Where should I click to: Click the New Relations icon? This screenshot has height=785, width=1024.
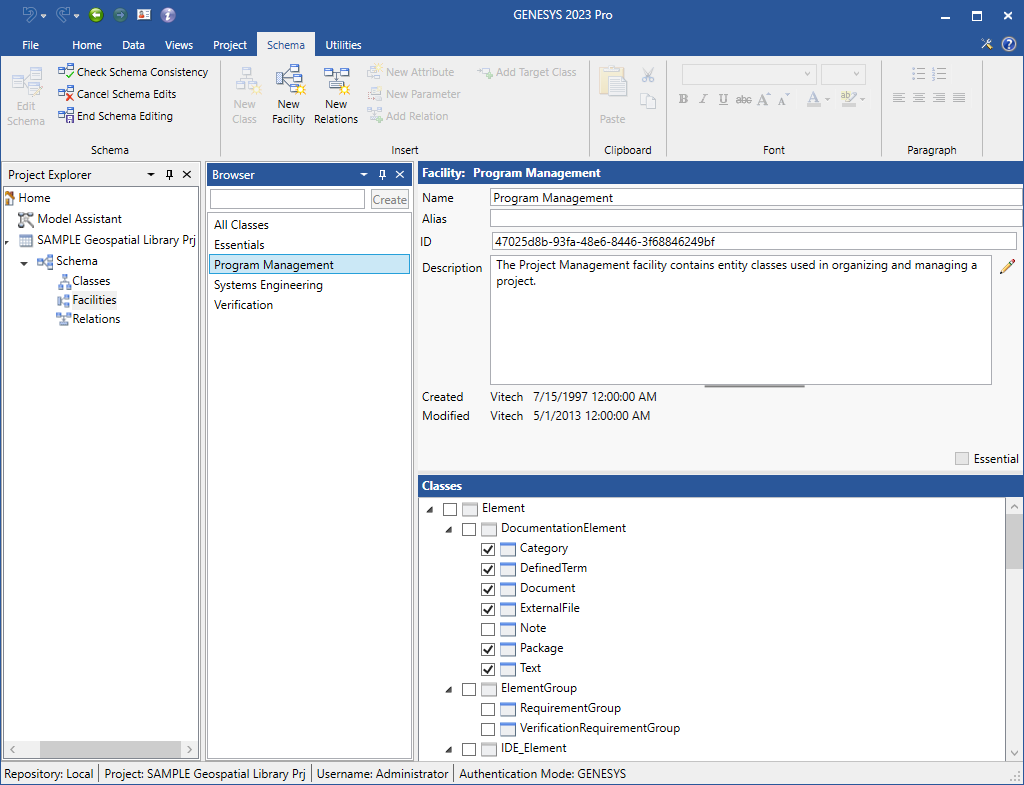336,80
